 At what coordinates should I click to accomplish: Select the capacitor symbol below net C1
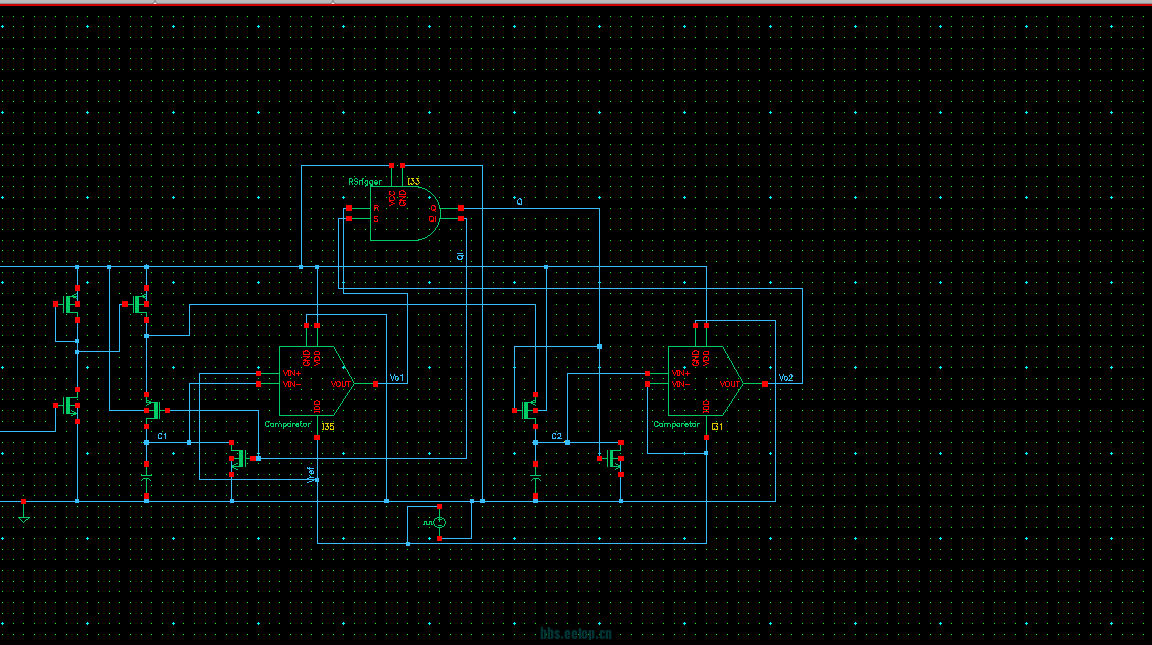click(147, 480)
